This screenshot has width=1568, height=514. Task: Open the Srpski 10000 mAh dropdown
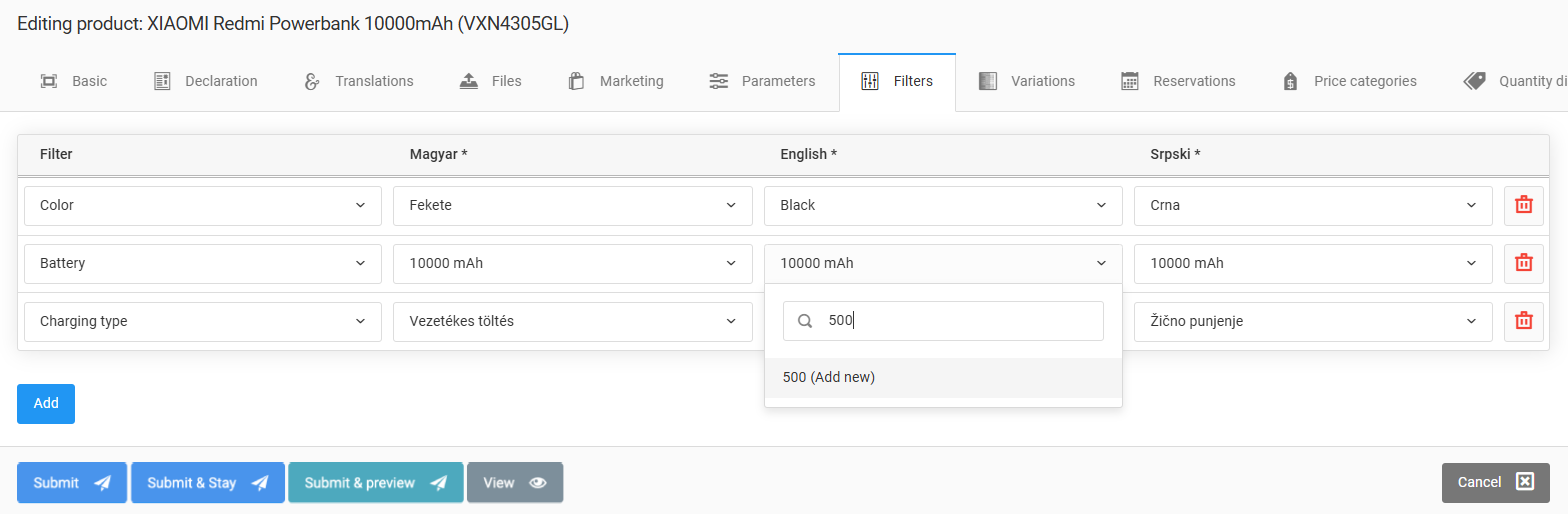(1313, 263)
